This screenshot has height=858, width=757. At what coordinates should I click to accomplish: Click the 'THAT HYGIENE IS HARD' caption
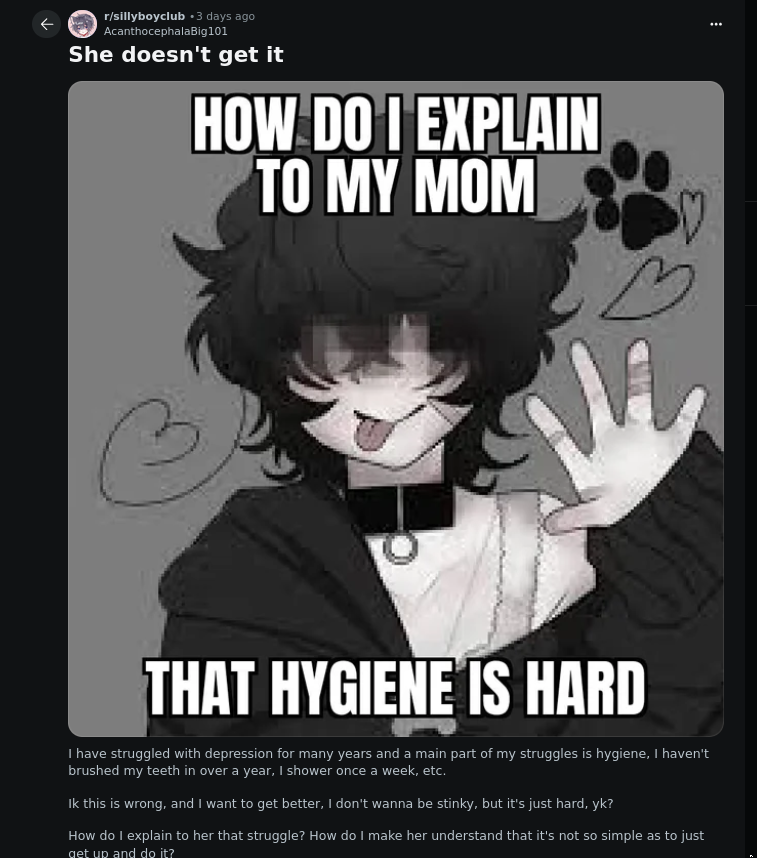pos(395,687)
